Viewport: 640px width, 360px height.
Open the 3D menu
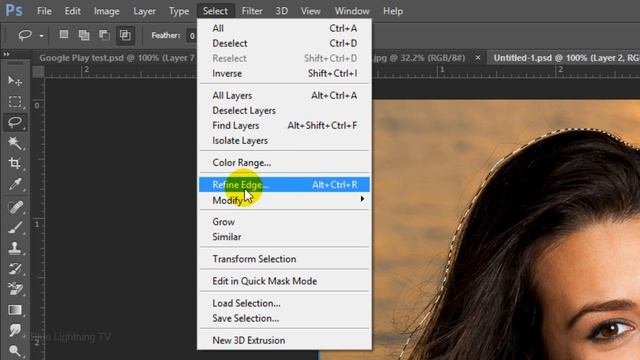click(x=282, y=11)
